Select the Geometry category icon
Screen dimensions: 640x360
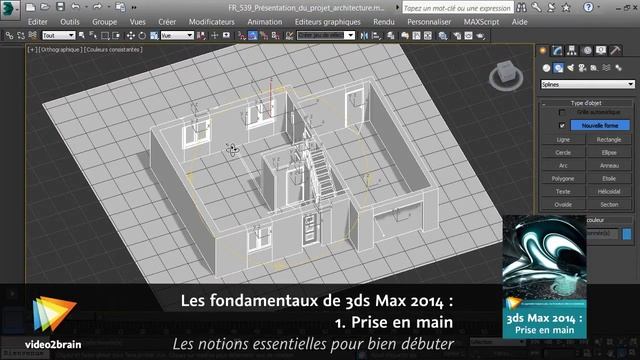tap(547, 68)
